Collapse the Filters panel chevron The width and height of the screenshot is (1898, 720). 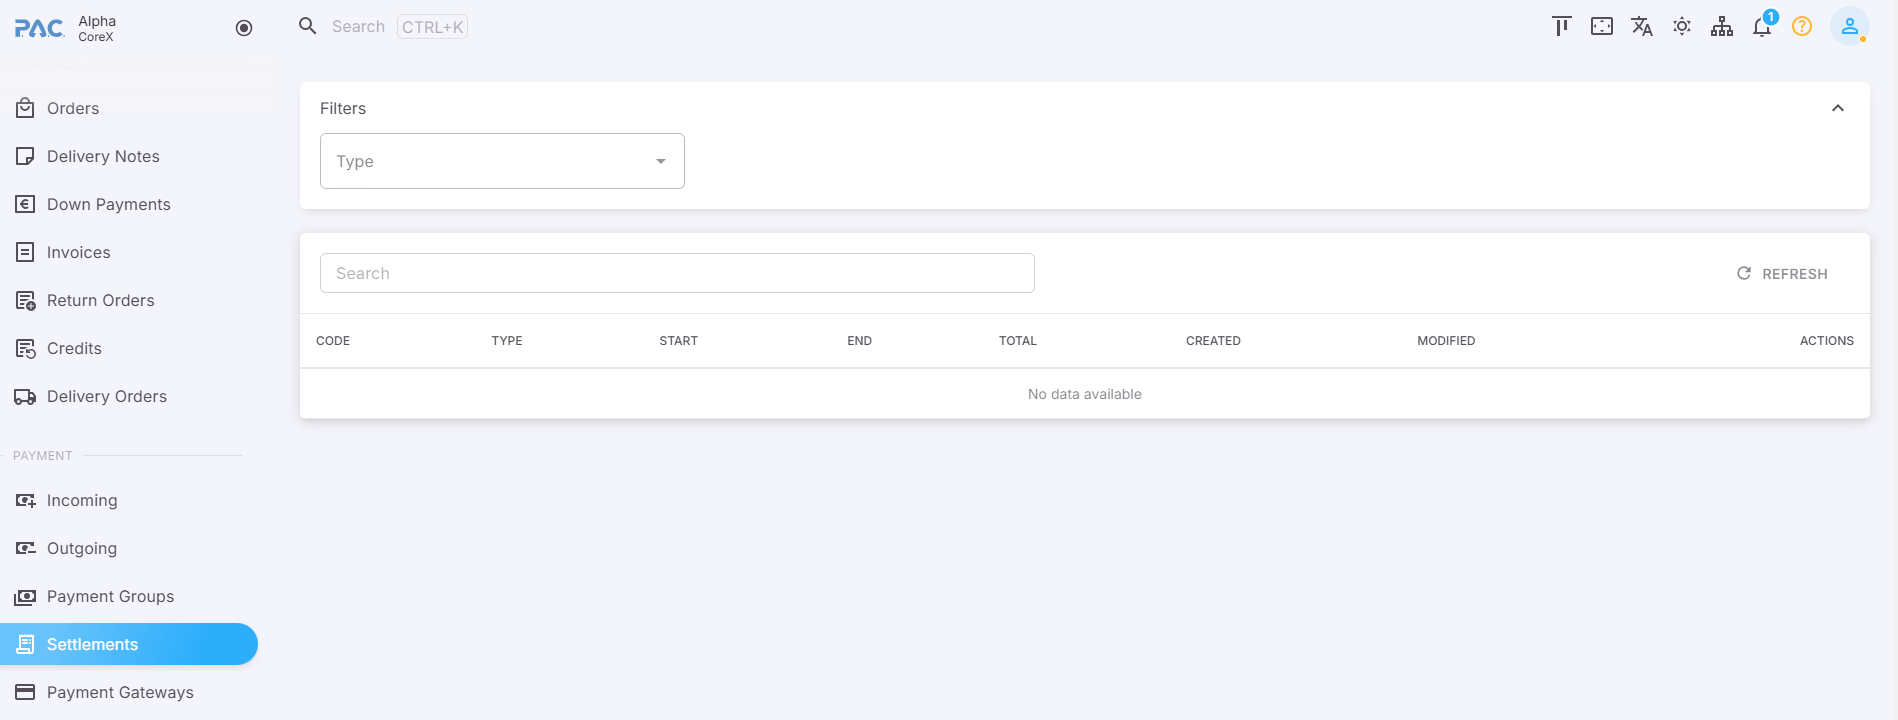point(1837,108)
